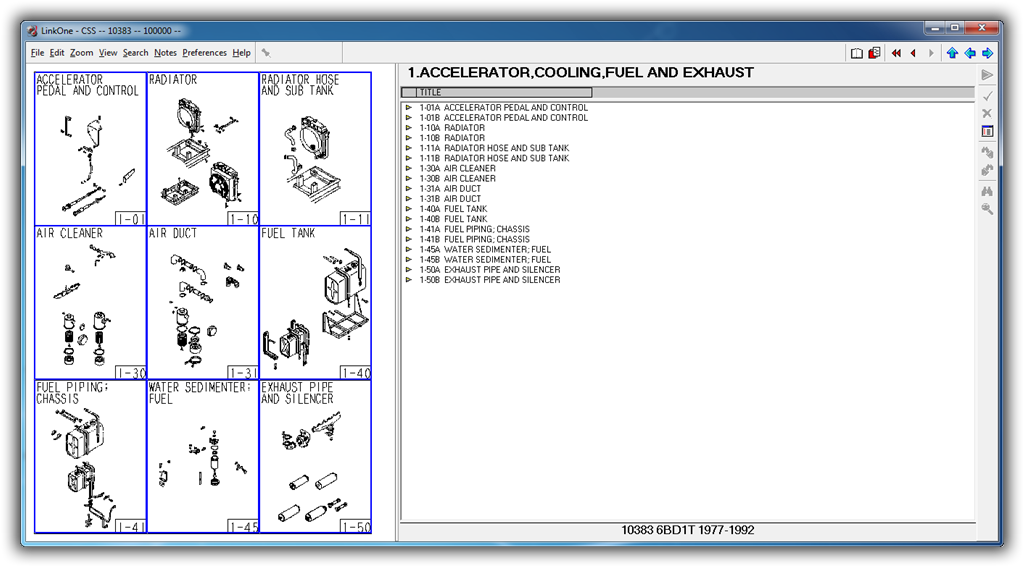Click the '10383 6BD1T 1977-1992' status text
The image size is (1024, 567).
tap(688, 530)
